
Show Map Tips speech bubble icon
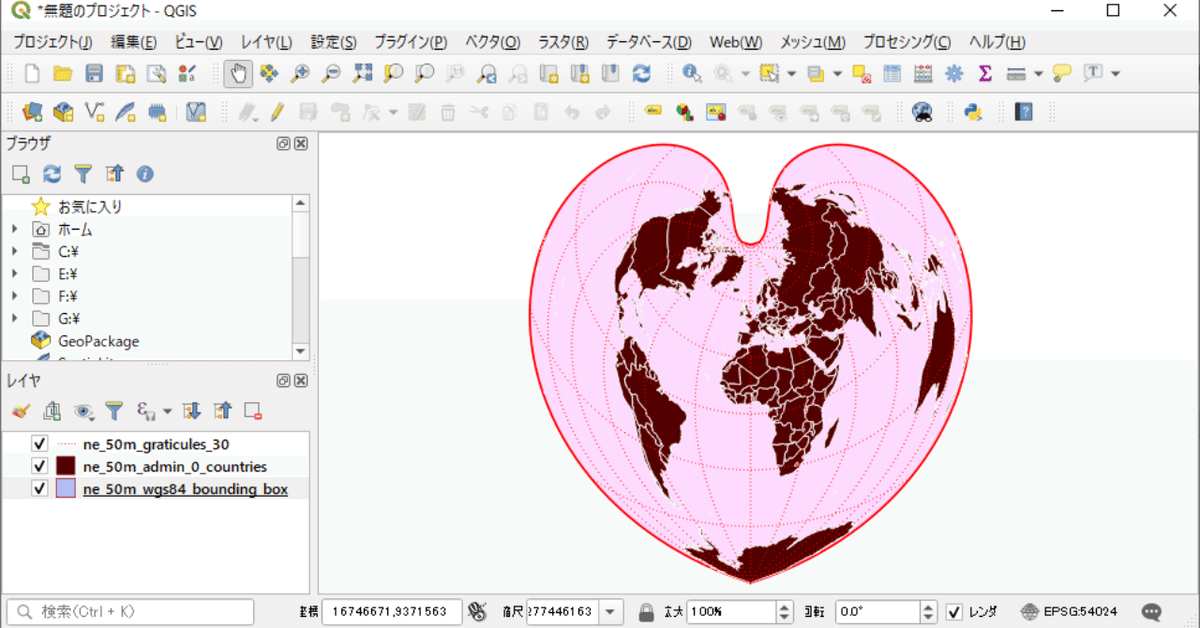pyautogui.click(x=1062, y=74)
